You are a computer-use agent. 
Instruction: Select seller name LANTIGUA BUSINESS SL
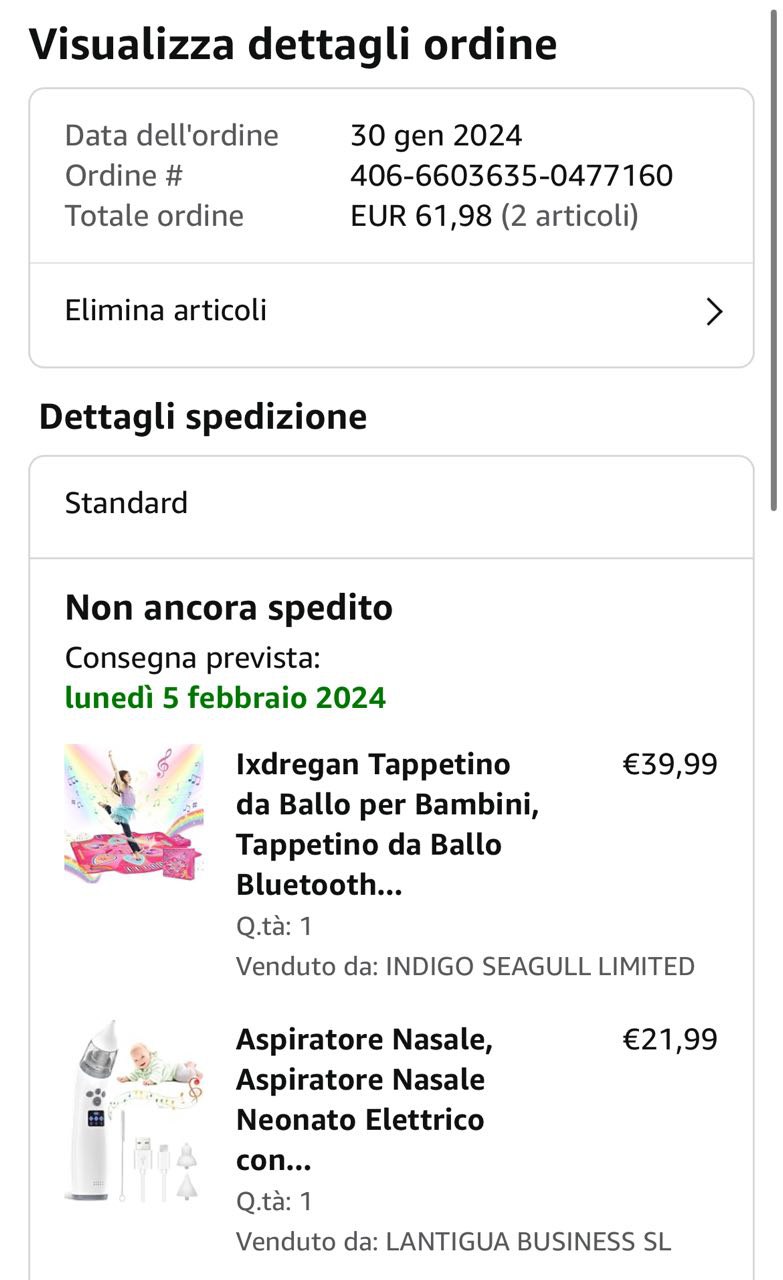pyautogui.click(x=528, y=1242)
